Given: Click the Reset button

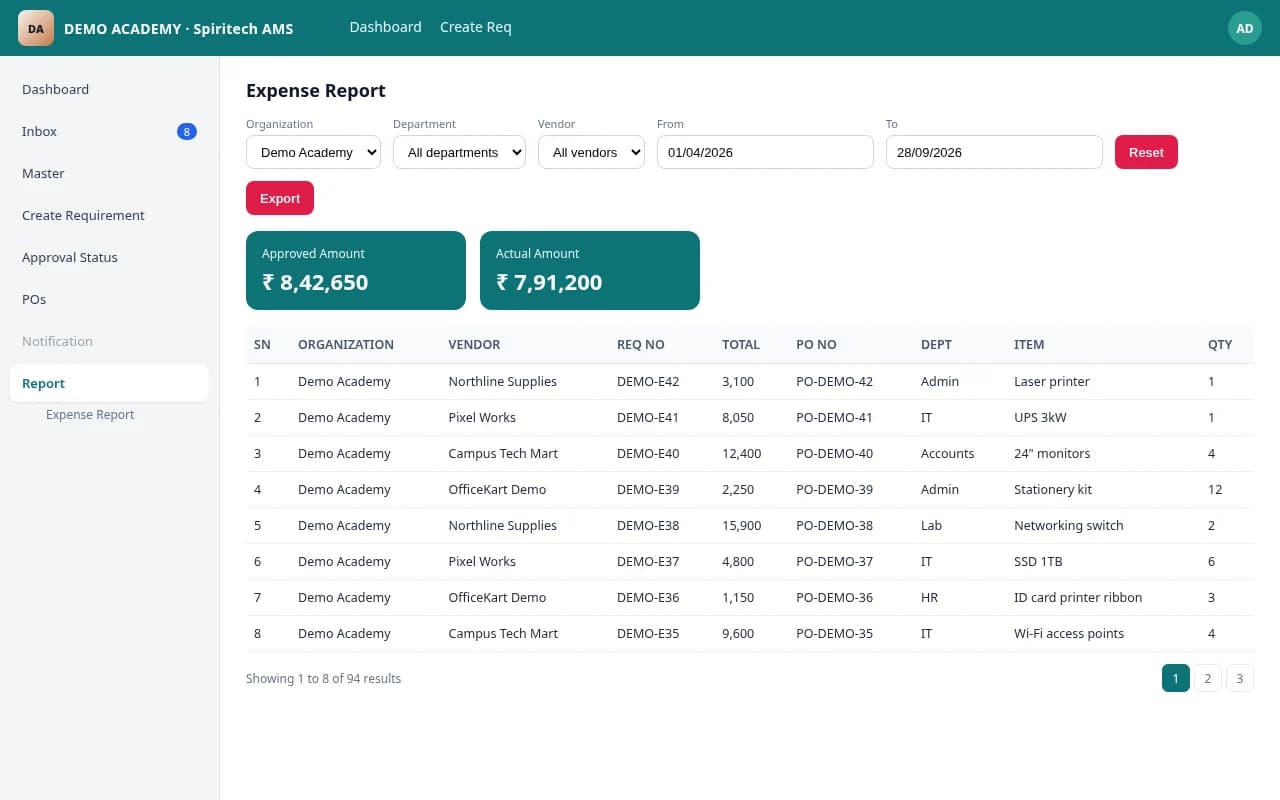Looking at the screenshot, I should pos(1146,152).
